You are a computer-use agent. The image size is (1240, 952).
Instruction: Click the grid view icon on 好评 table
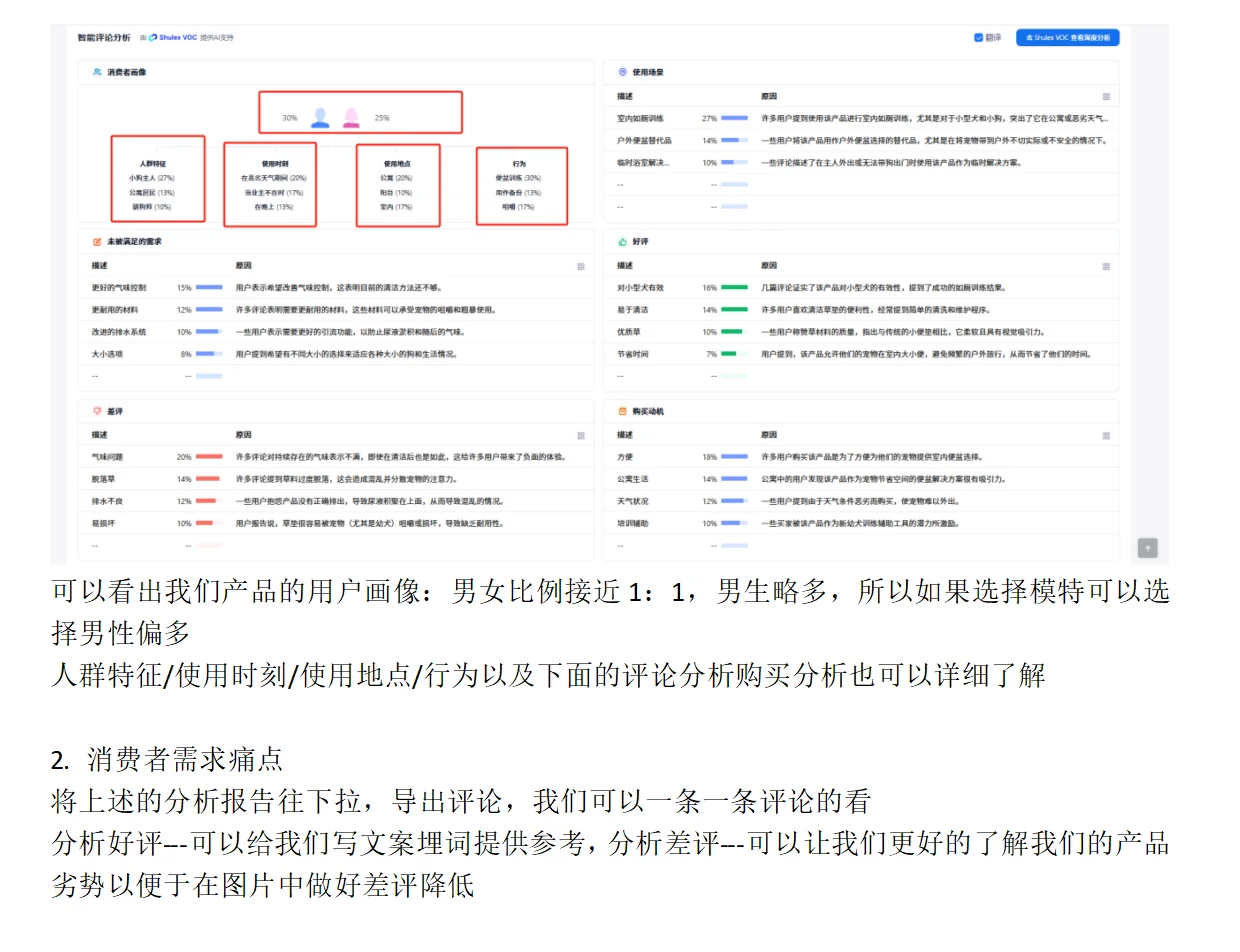(x=1106, y=267)
